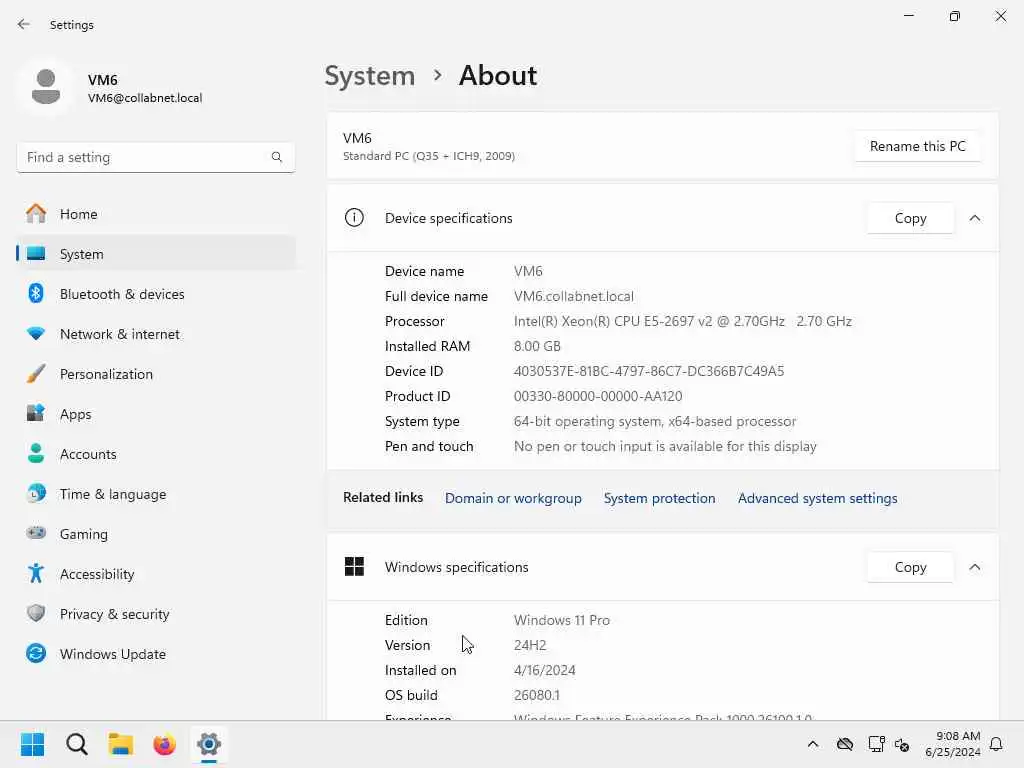Click the Version value 24H2
The height and width of the screenshot is (768, 1024).
point(530,645)
